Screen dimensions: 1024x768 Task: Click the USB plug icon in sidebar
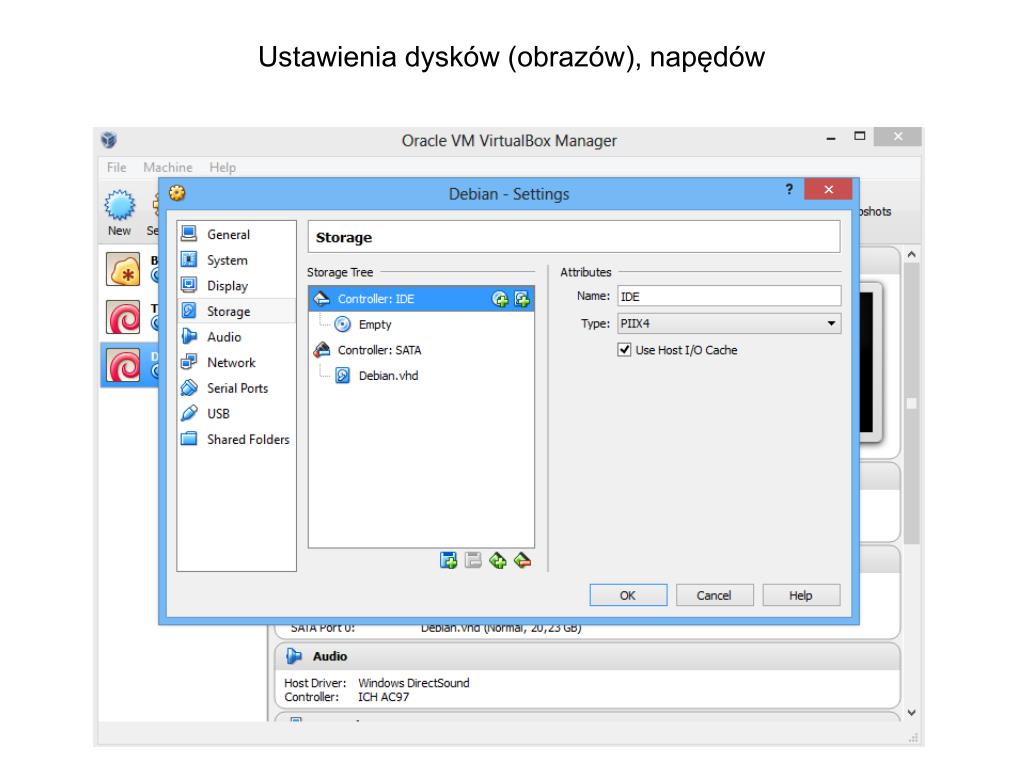click(x=189, y=413)
